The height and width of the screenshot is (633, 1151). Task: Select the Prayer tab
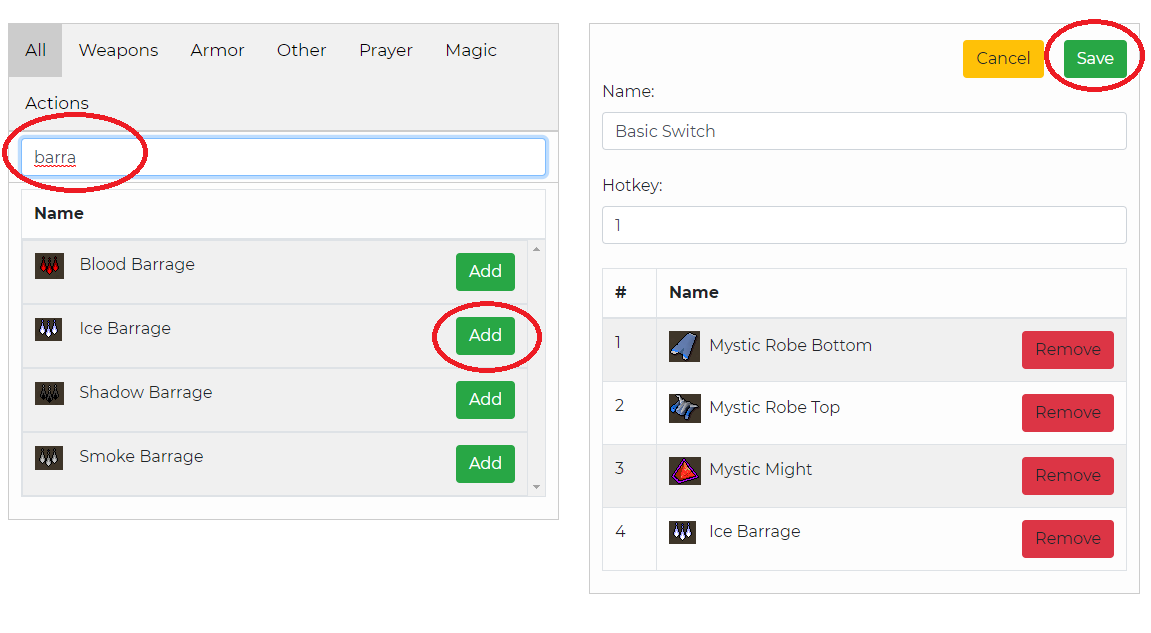click(385, 50)
